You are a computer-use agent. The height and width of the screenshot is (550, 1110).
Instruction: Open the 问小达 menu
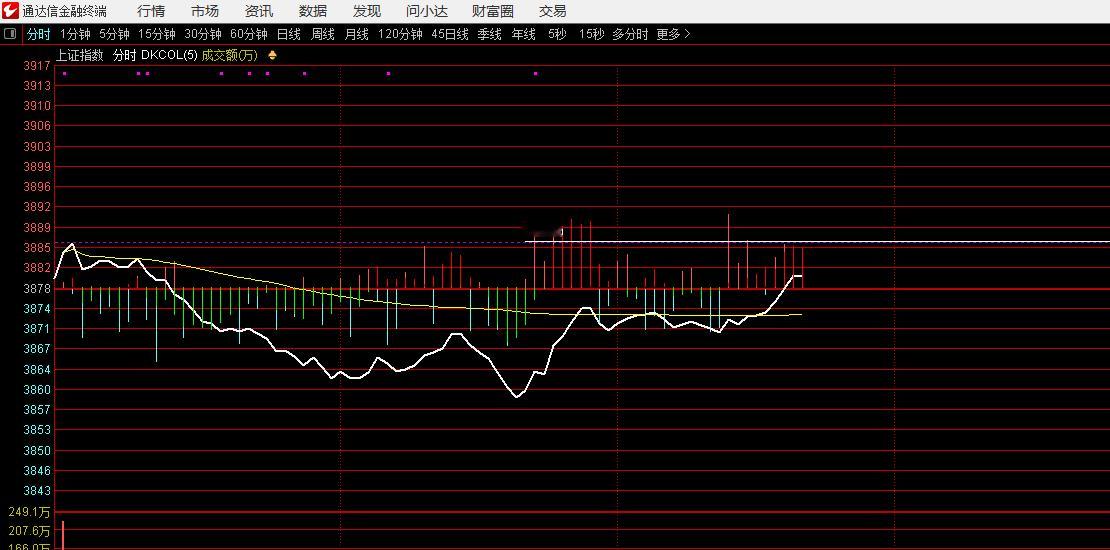[x=427, y=11]
